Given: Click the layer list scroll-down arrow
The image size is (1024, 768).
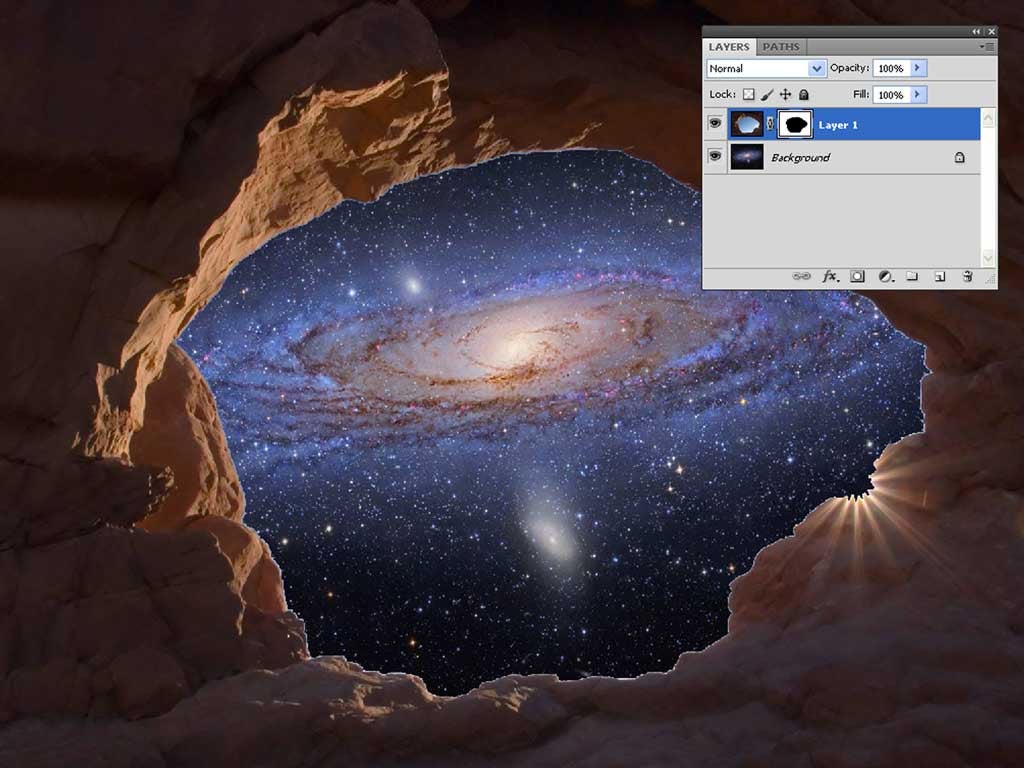Looking at the screenshot, I should [x=988, y=258].
